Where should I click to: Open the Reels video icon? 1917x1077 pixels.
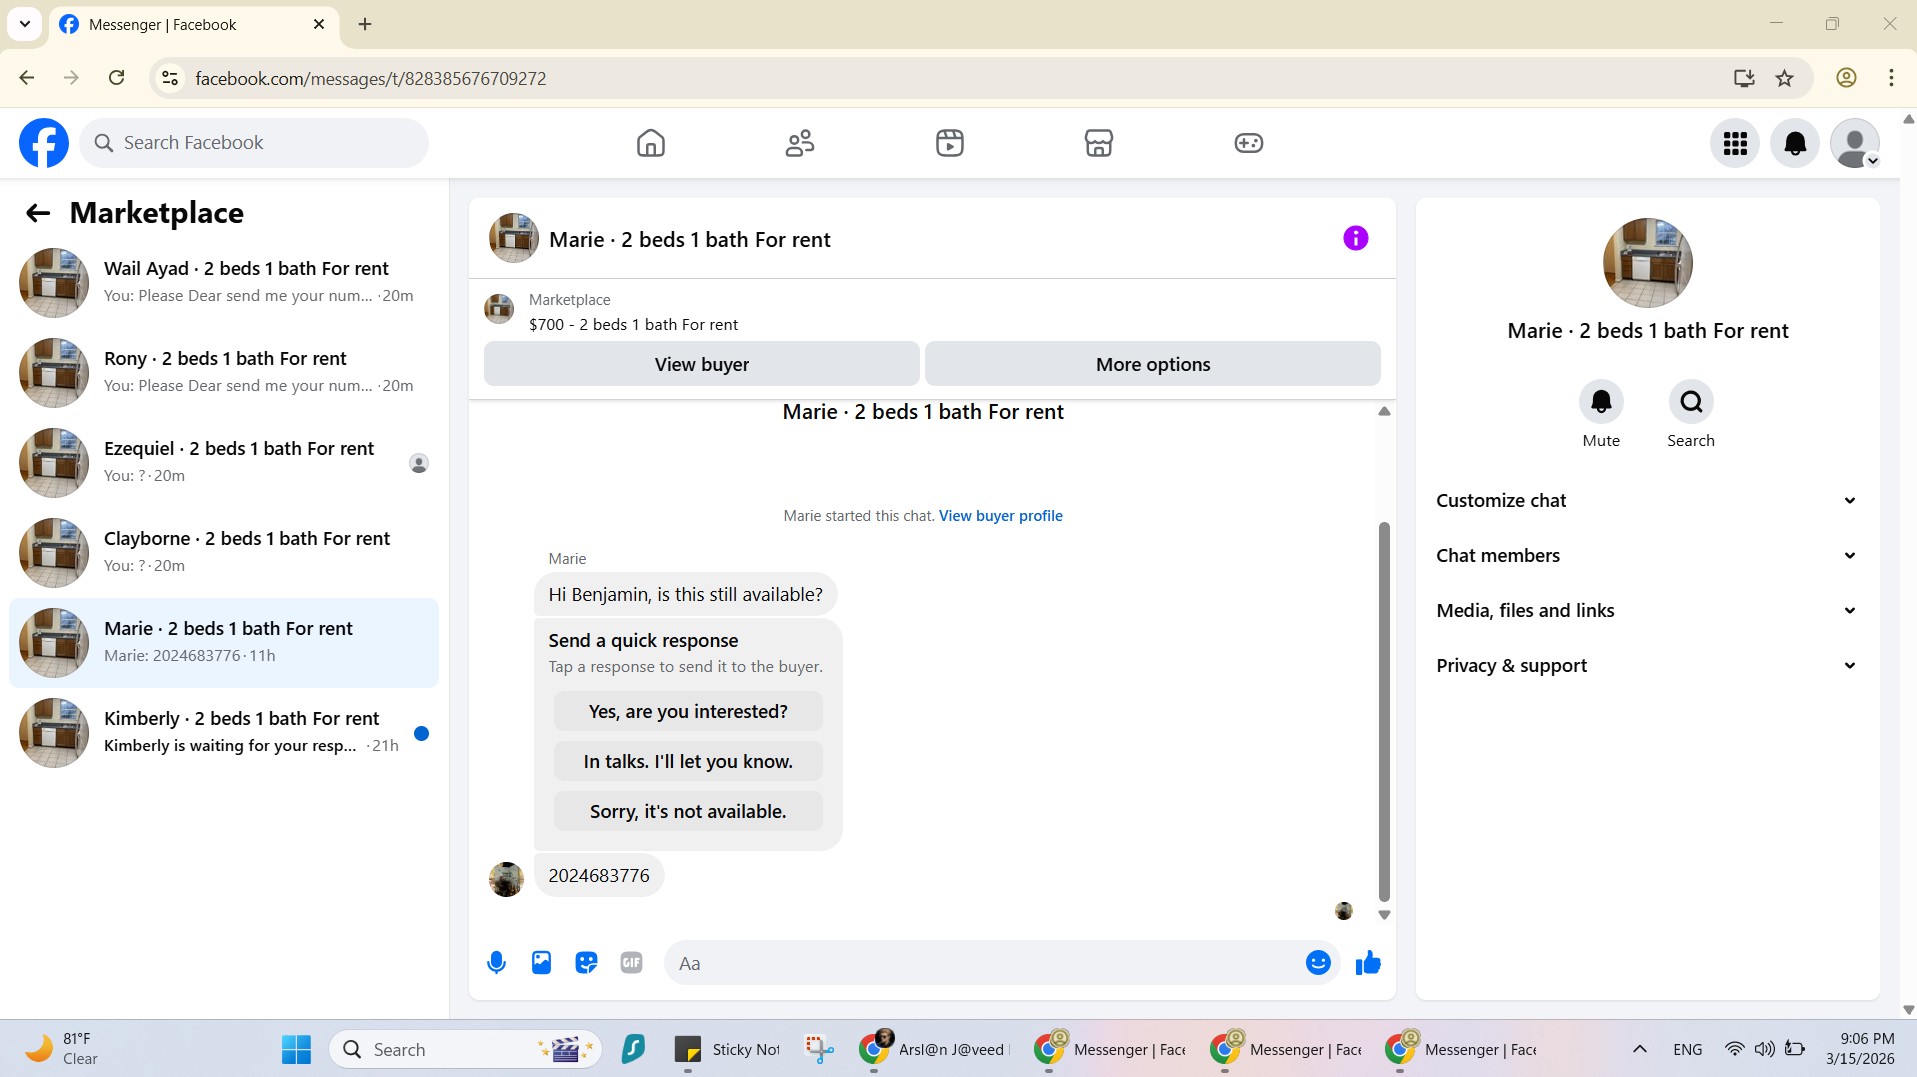pos(950,143)
